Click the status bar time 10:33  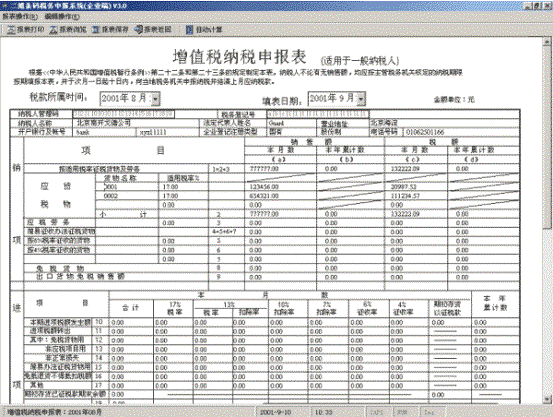(x=323, y=412)
